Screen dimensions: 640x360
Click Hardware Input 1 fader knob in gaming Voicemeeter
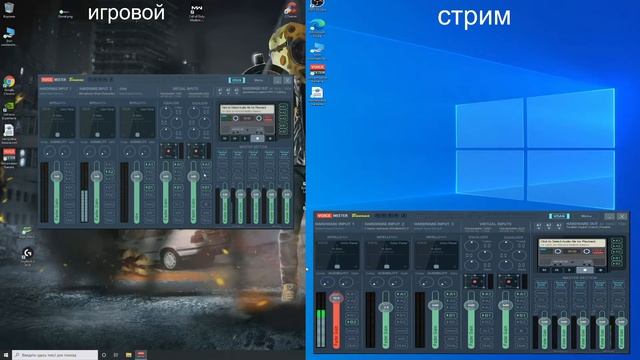57,176
